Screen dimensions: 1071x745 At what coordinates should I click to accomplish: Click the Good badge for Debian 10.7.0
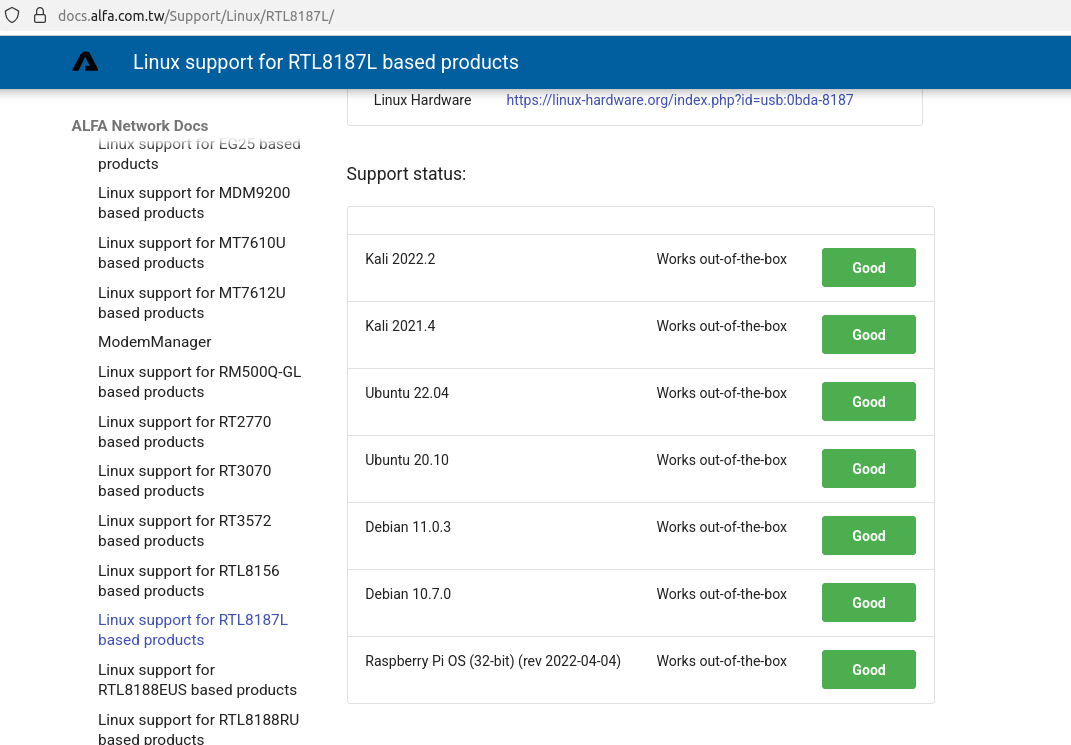(x=868, y=602)
